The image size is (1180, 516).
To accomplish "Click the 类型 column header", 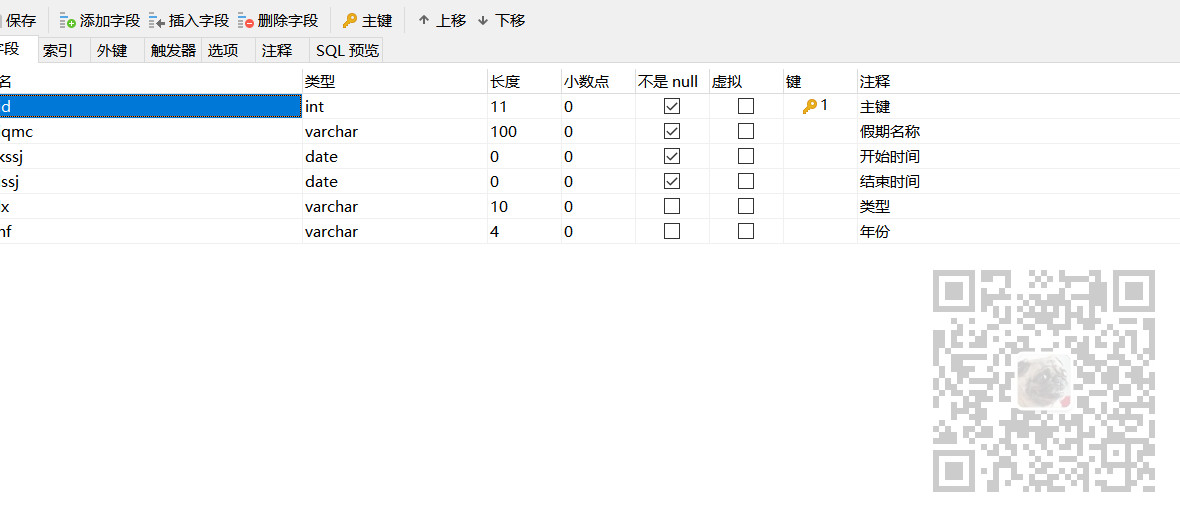I will (394, 81).
